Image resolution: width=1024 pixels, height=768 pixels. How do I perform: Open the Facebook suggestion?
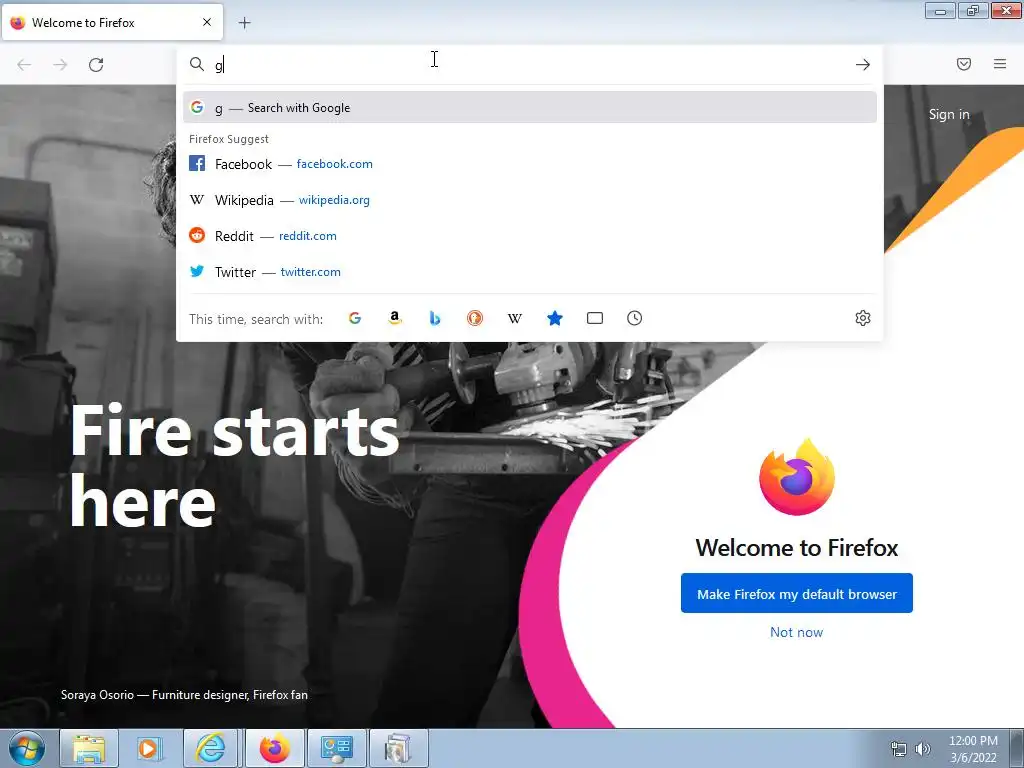point(530,164)
